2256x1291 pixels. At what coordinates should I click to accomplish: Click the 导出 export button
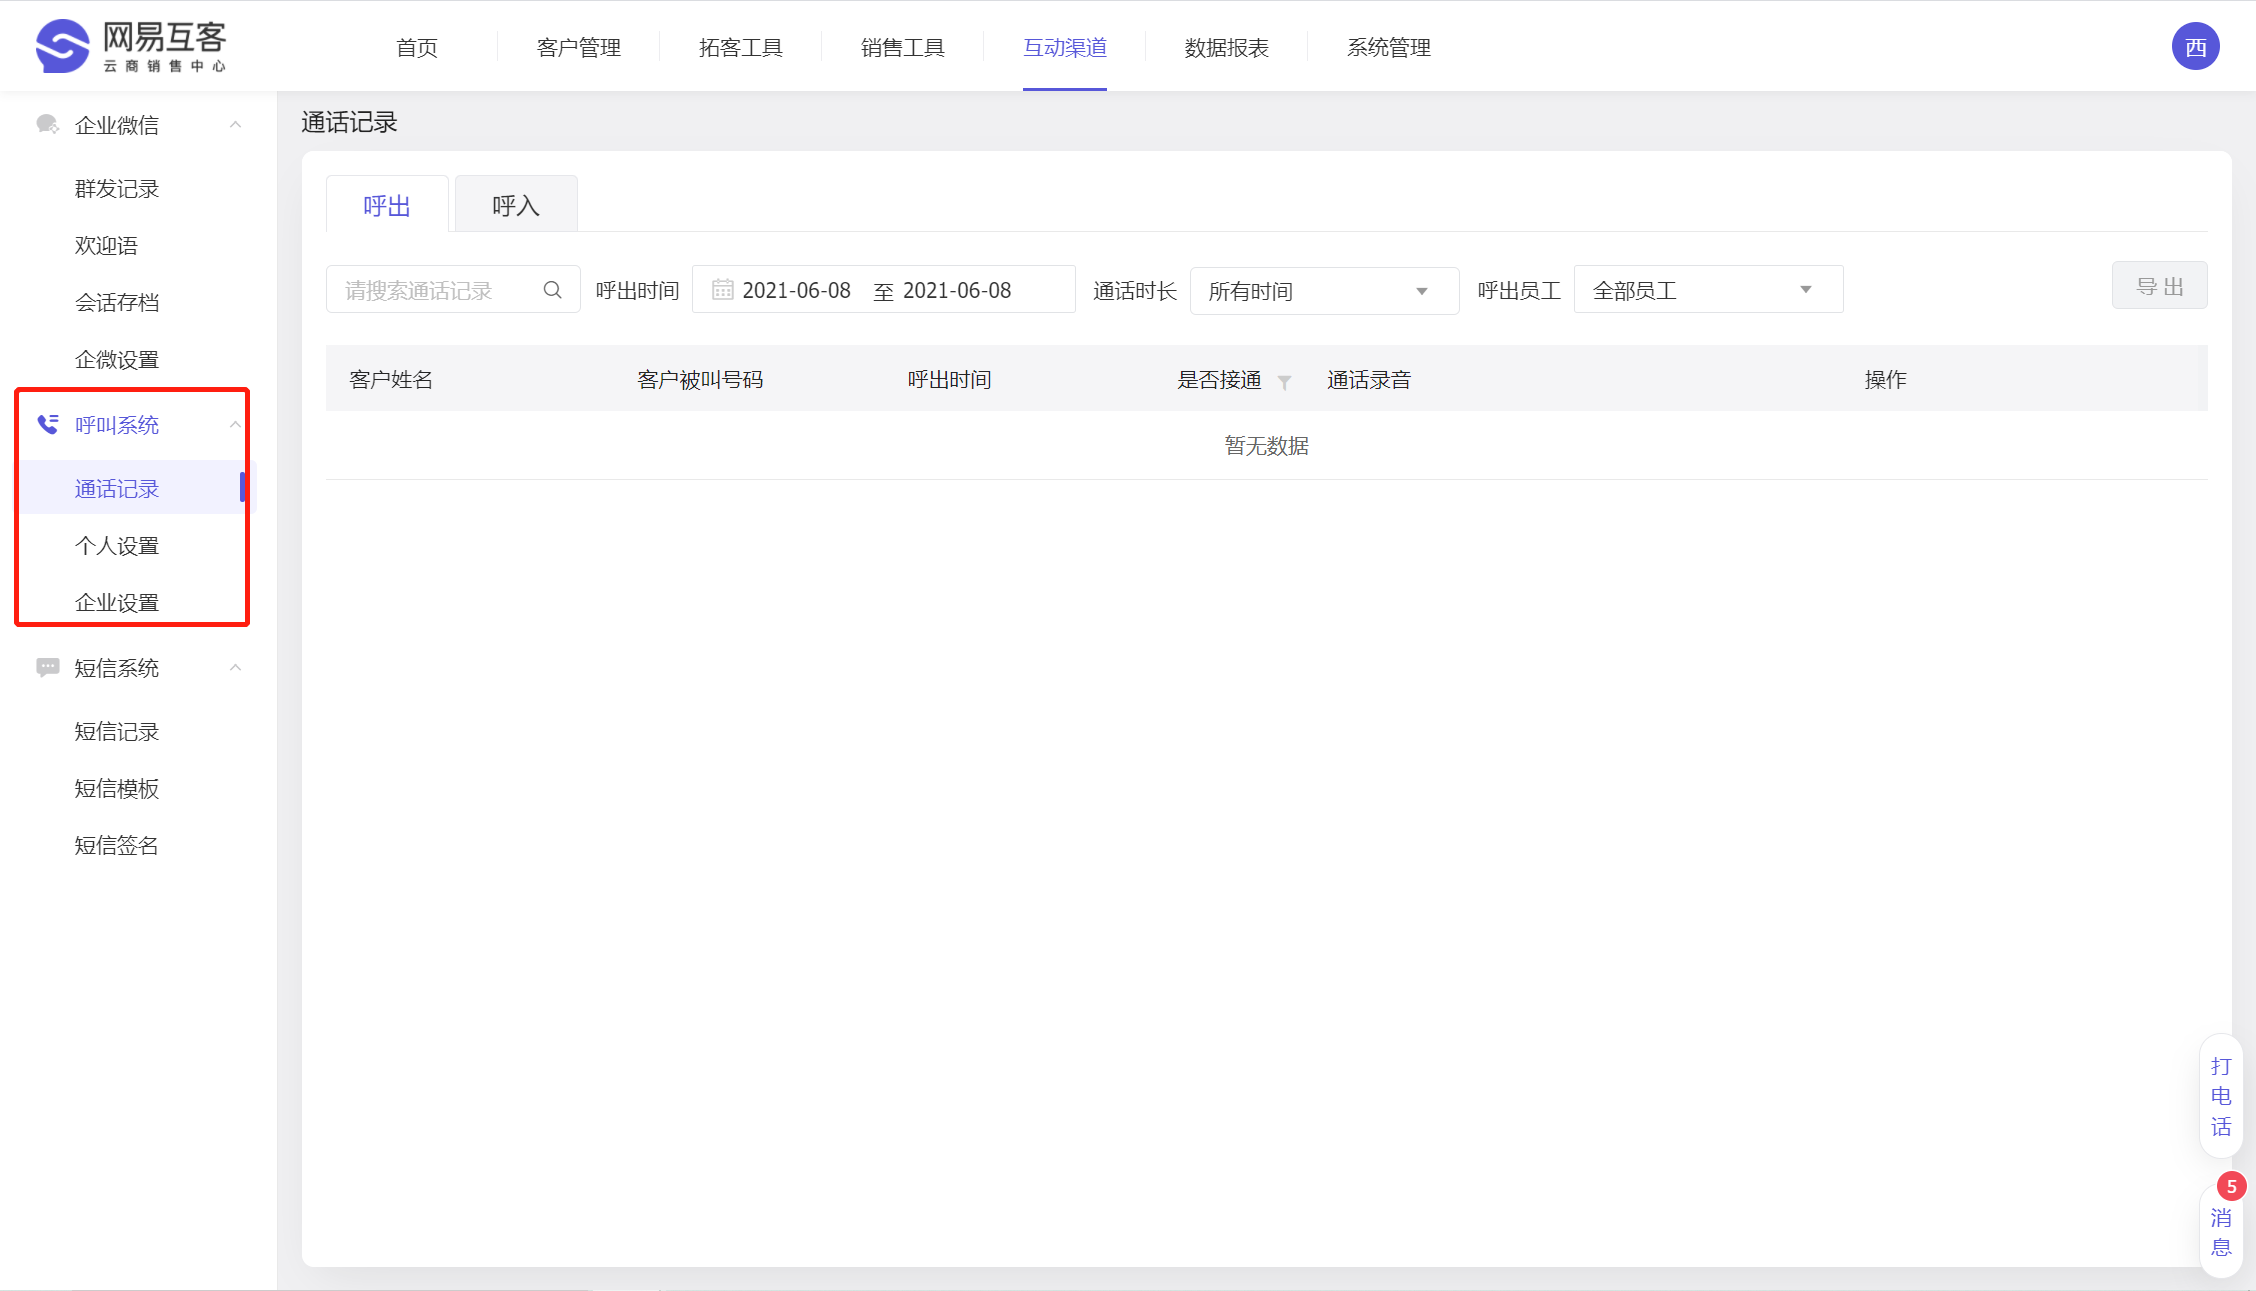pos(2159,286)
